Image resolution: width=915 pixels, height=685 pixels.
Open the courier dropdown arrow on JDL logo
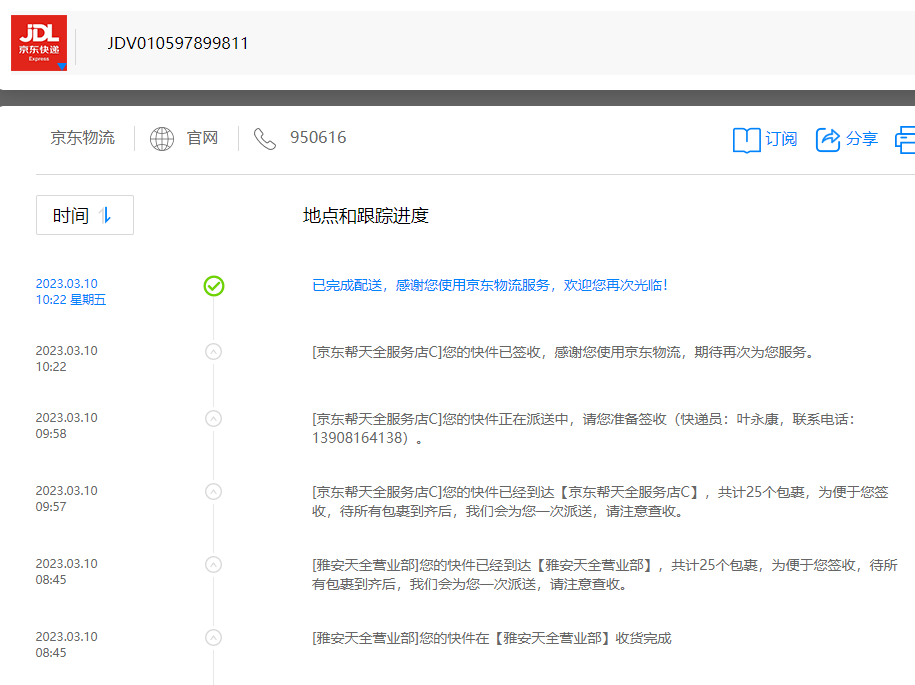pyautogui.click(x=62, y=67)
